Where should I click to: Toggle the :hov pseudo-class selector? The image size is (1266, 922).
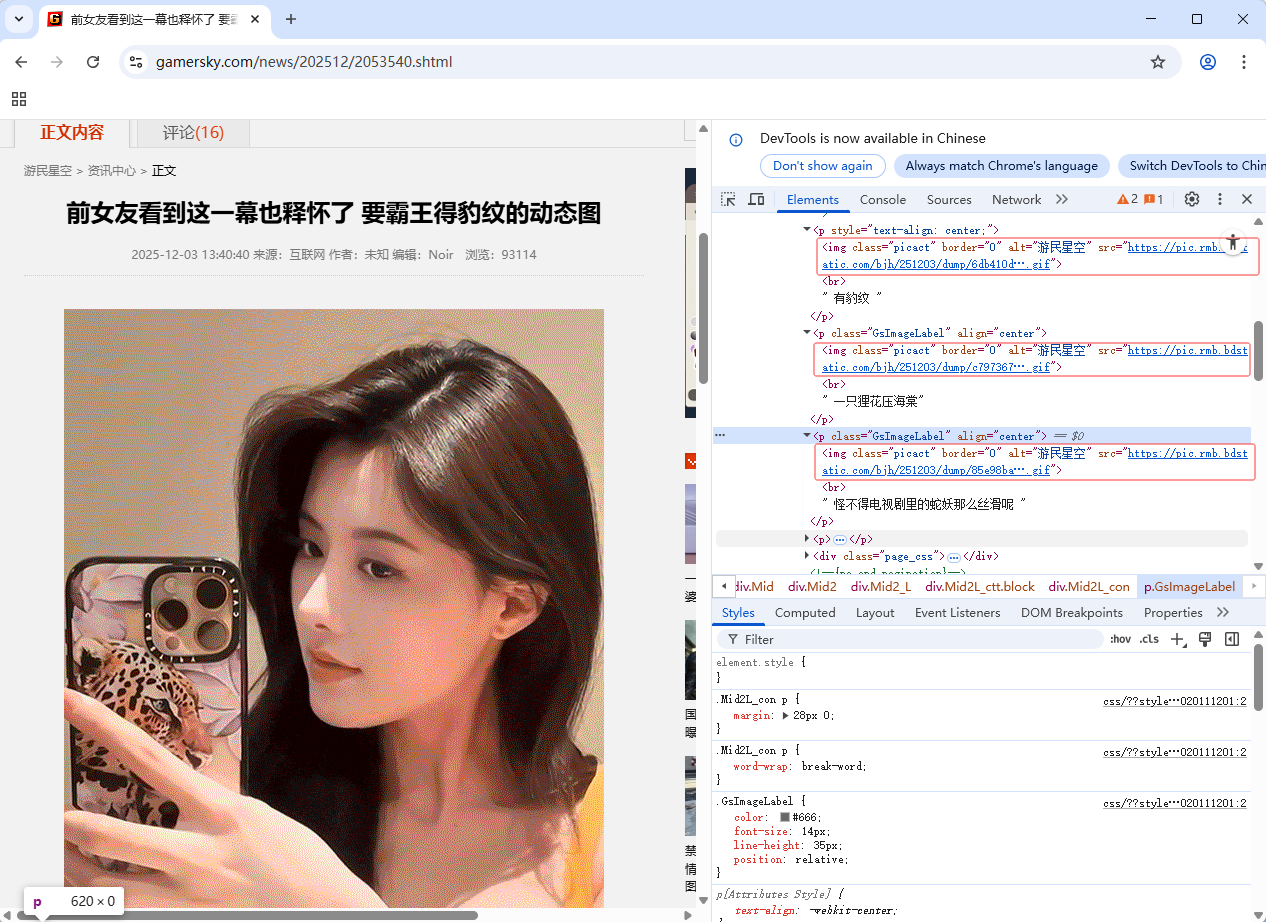1120,639
